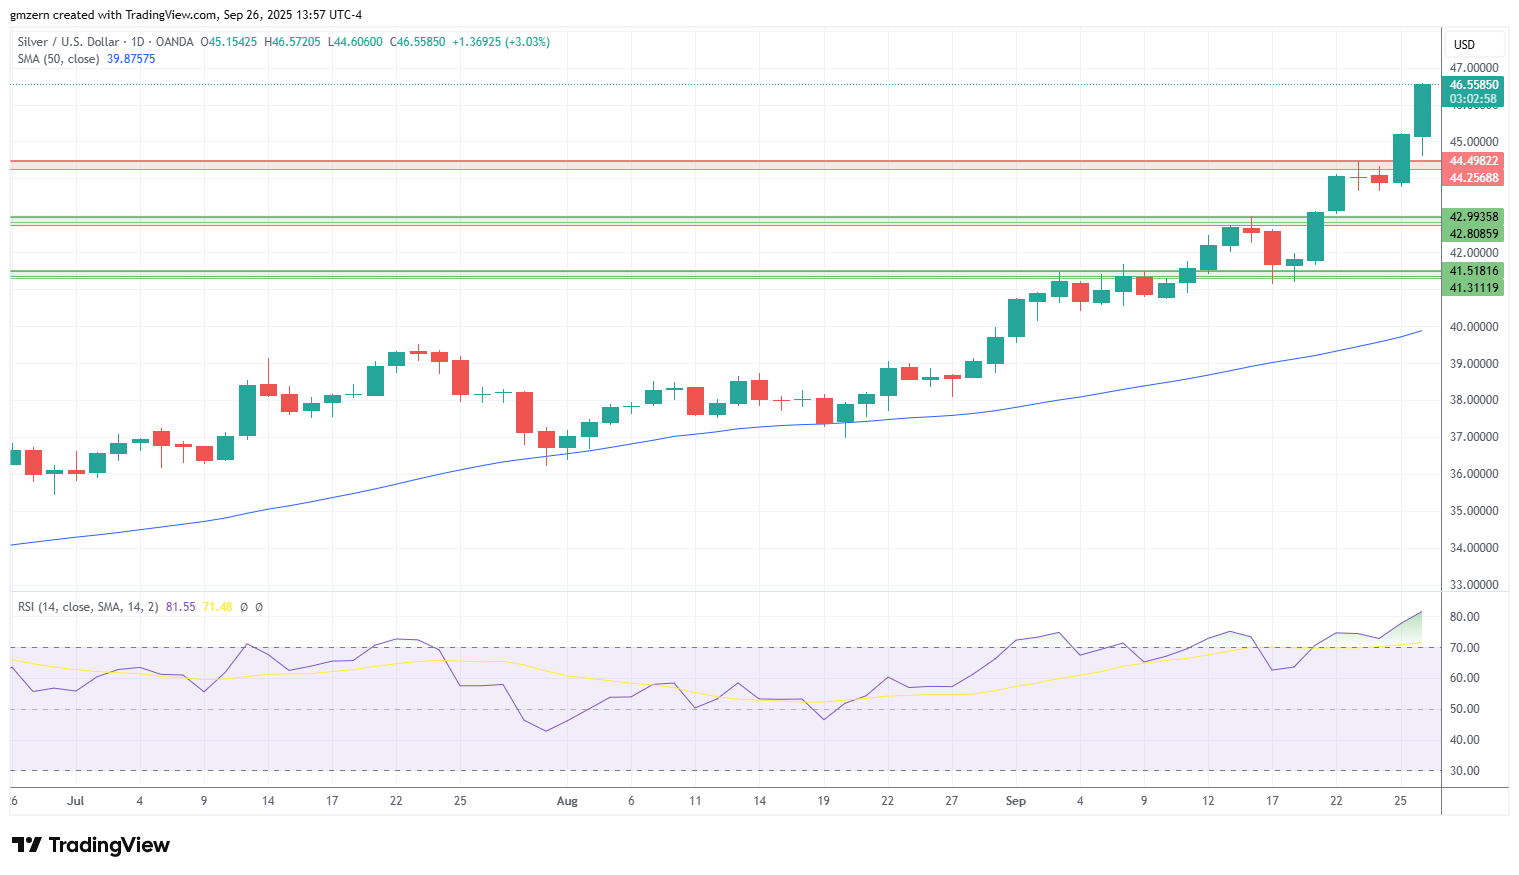1519x875 pixels.
Task: Click the RSI (14, close, SMA, 14, 2) legend
Action: coord(88,607)
